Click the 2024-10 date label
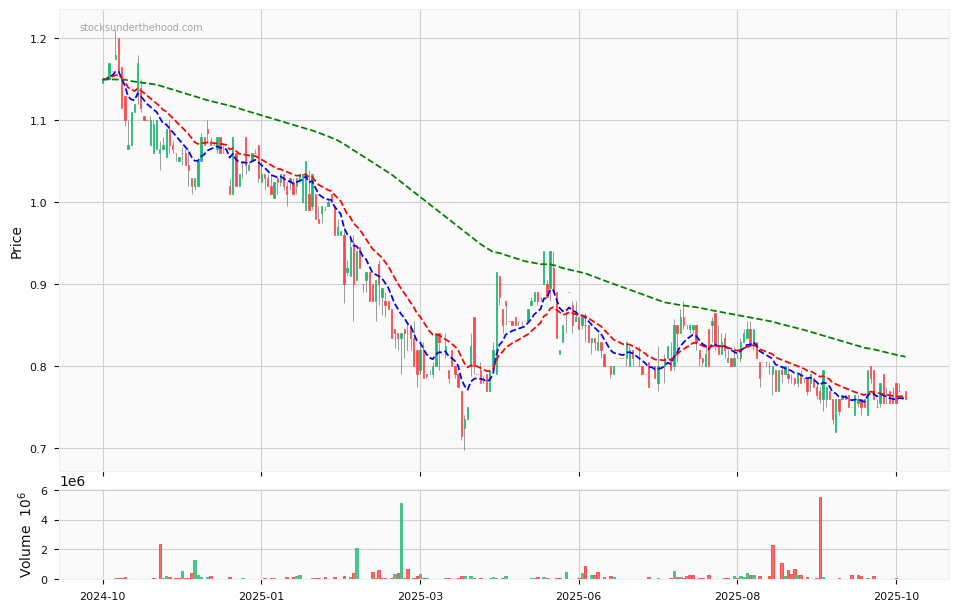959x611 pixels. (x=102, y=597)
